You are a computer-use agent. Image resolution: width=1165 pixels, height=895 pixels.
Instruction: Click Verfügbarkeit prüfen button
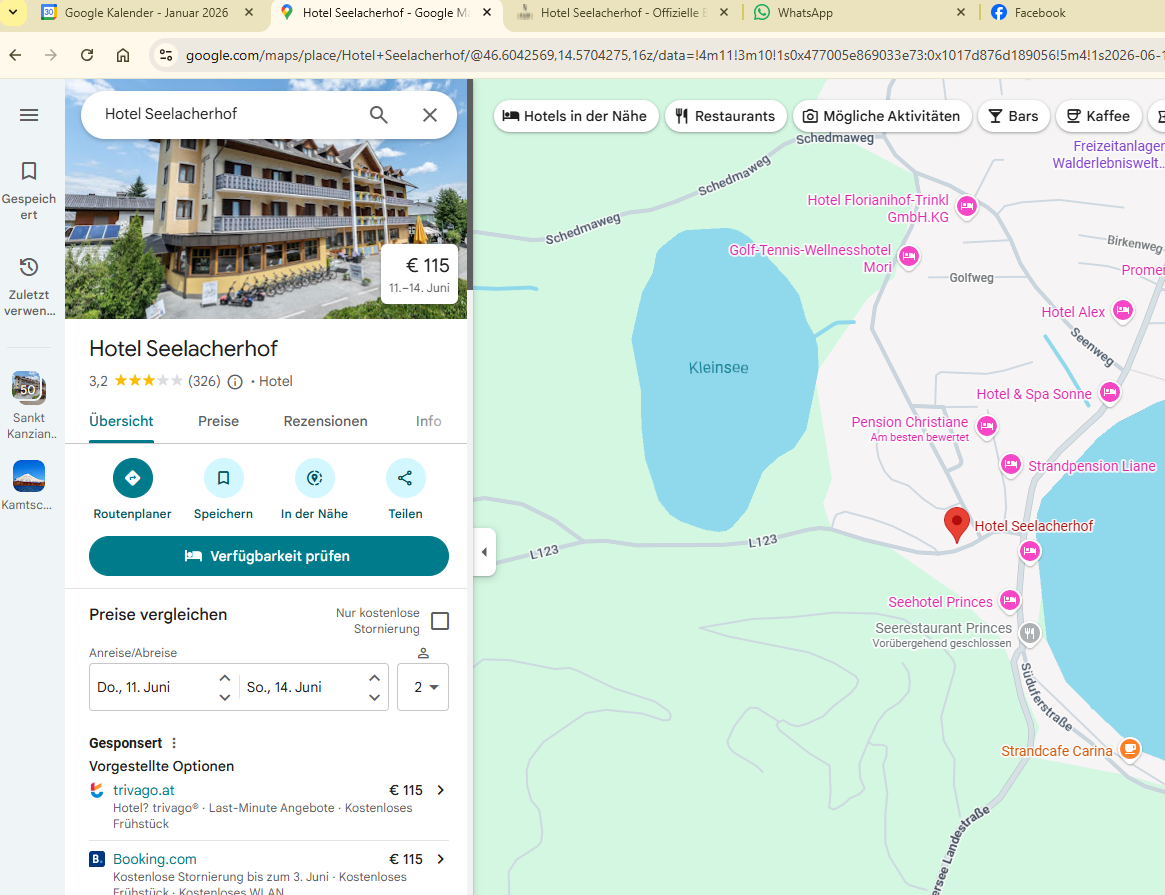269,556
